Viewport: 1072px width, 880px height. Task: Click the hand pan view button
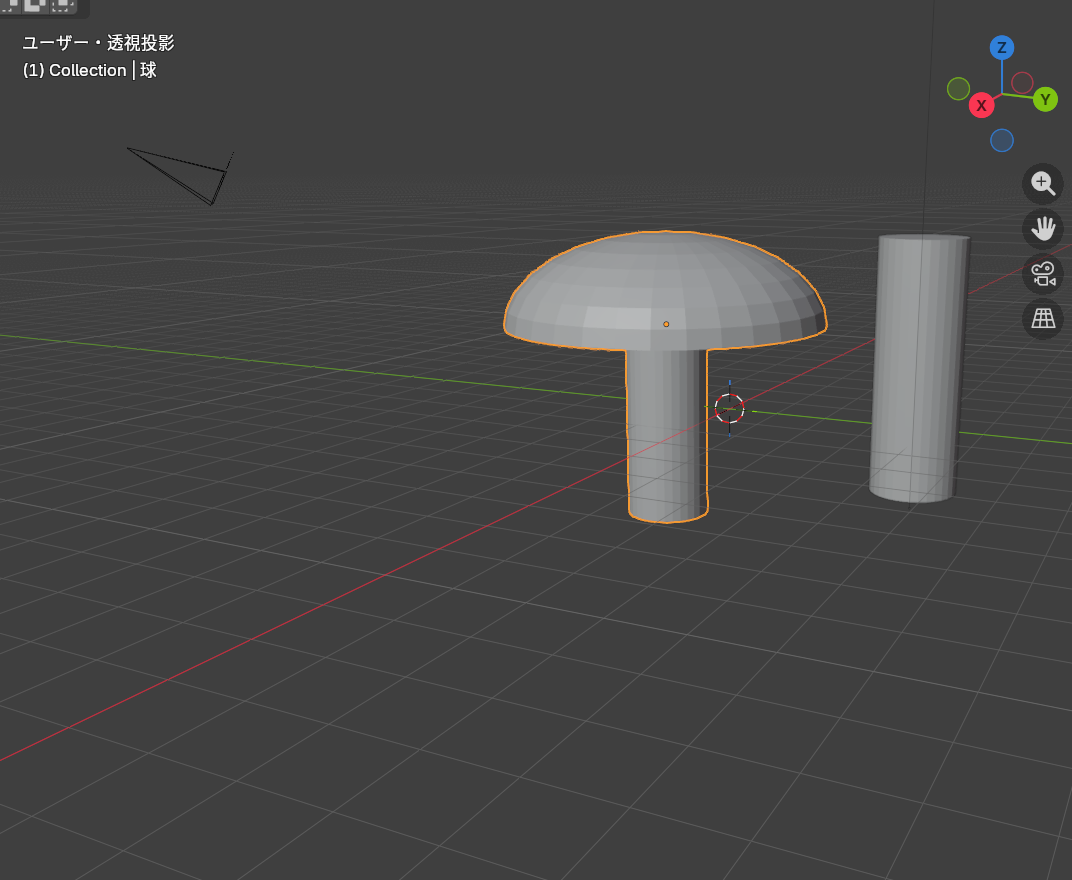[x=1043, y=228]
